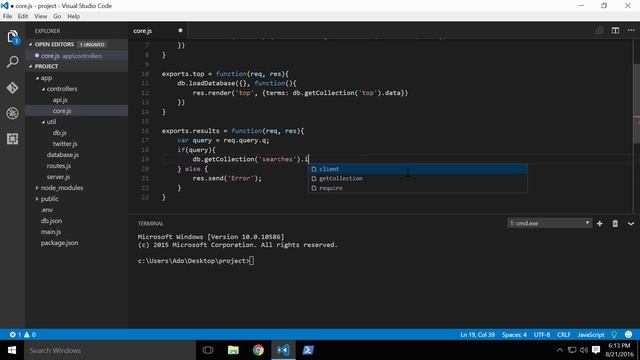Open the Help menu
Screen dimensions: 640x360
pos(73,16)
